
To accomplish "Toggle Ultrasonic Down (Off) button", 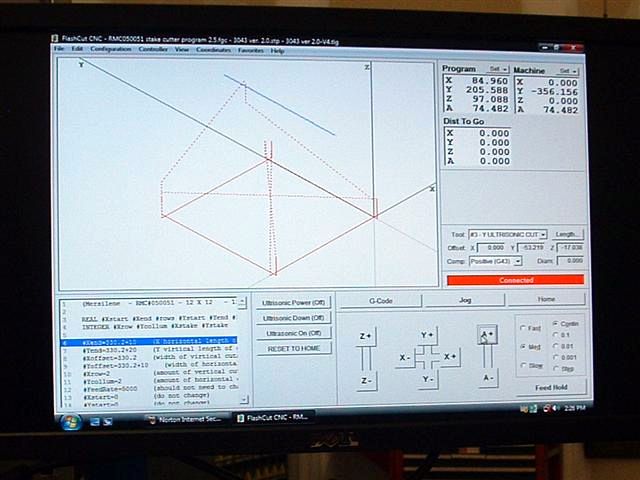I will click(293, 318).
